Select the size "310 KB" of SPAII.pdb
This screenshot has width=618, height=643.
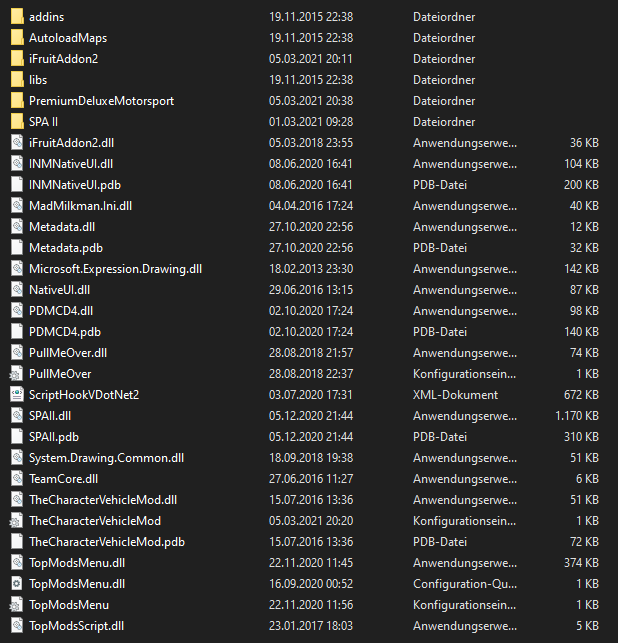click(x=582, y=437)
